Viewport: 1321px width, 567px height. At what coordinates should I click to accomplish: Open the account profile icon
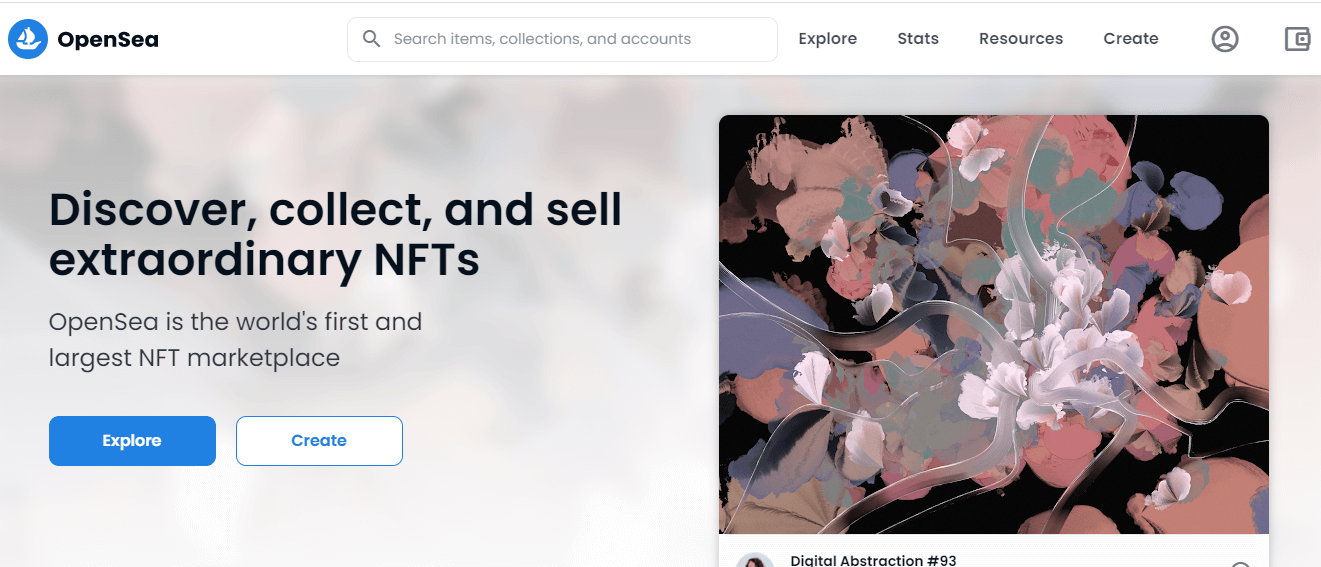tap(1224, 39)
